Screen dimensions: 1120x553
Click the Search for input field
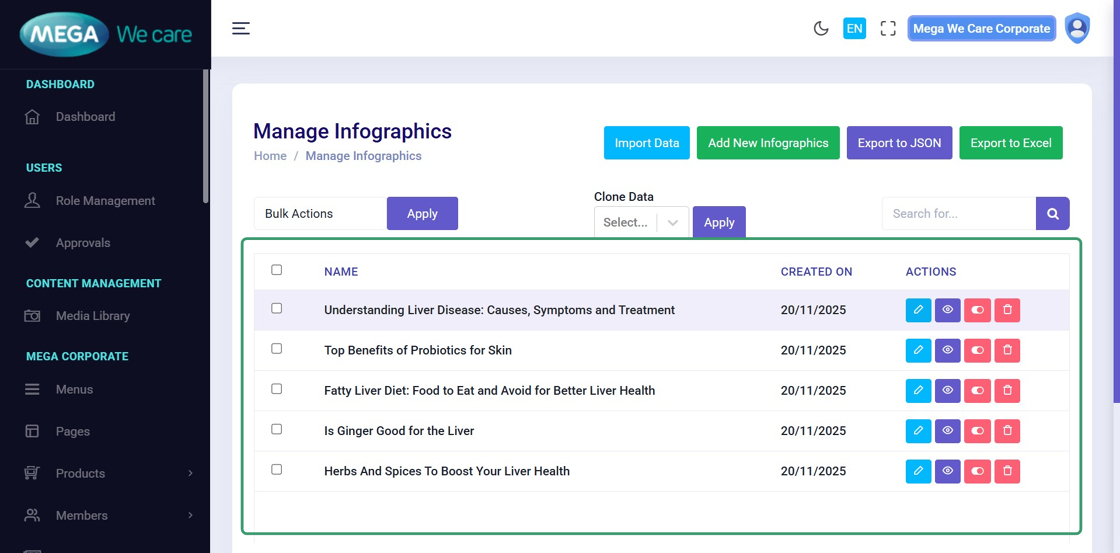(x=958, y=213)
